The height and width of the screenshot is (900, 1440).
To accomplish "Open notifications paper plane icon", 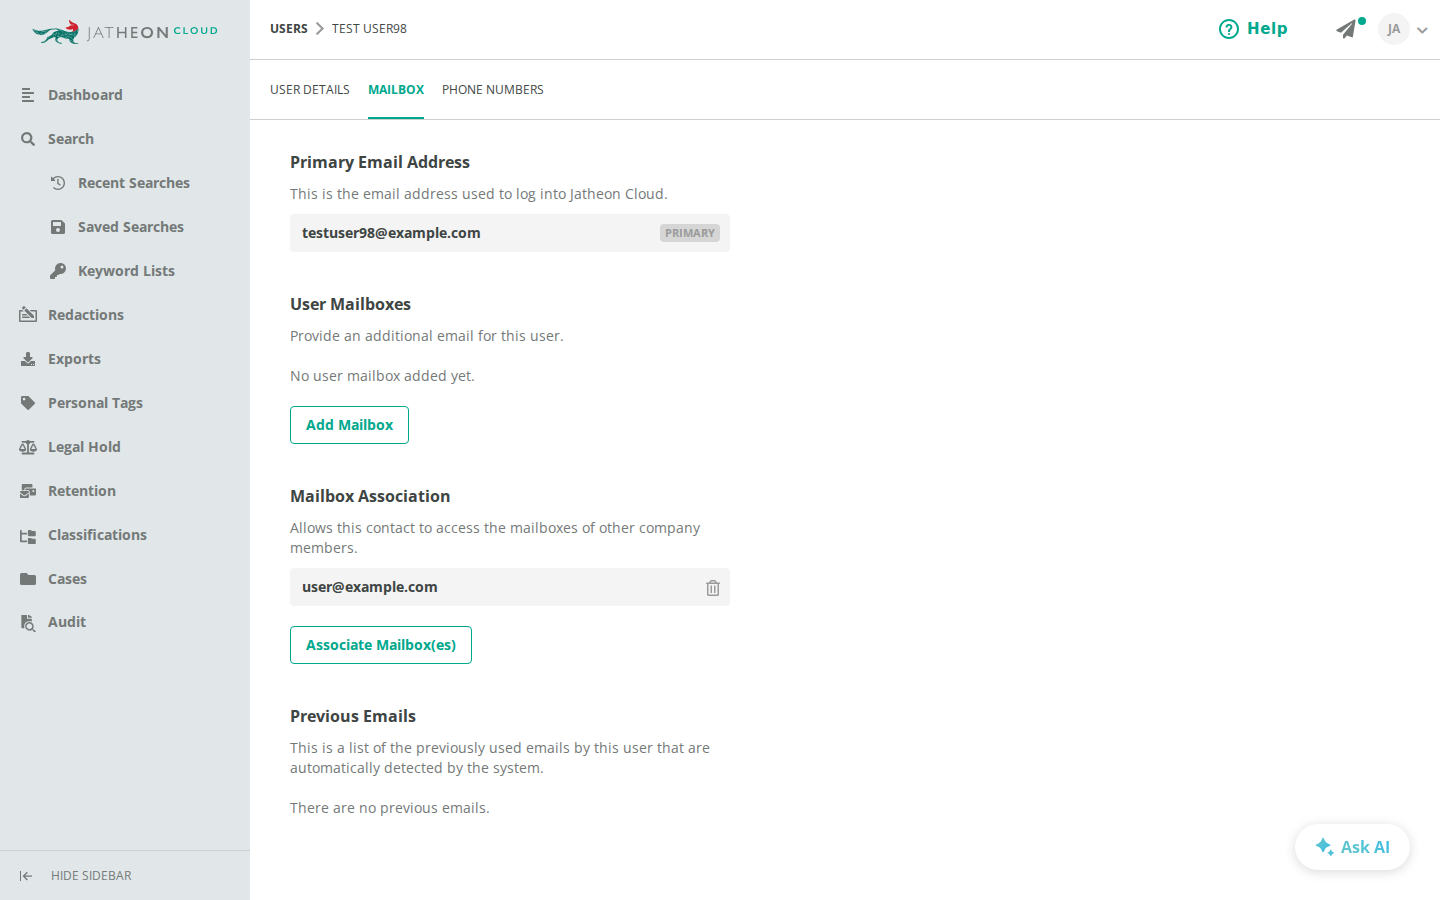I will [1347, 29].
